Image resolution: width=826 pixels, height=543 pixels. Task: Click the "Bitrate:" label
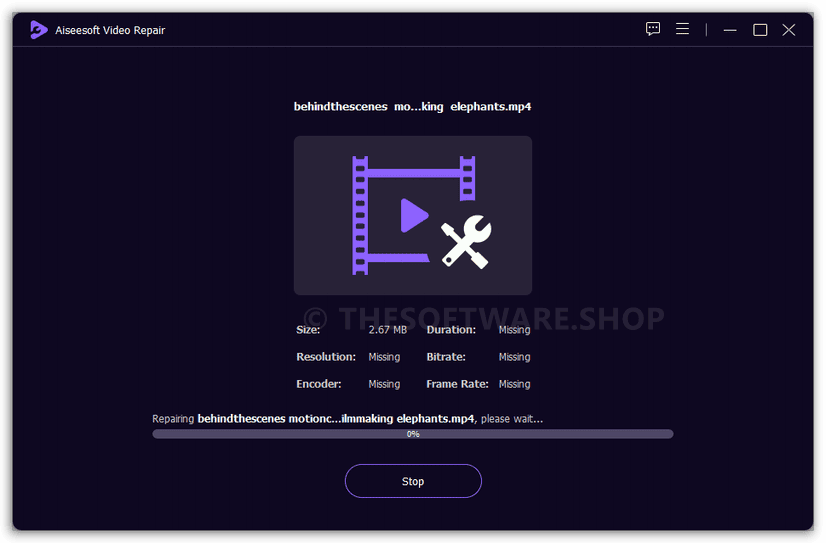click(x=446, y=357)
